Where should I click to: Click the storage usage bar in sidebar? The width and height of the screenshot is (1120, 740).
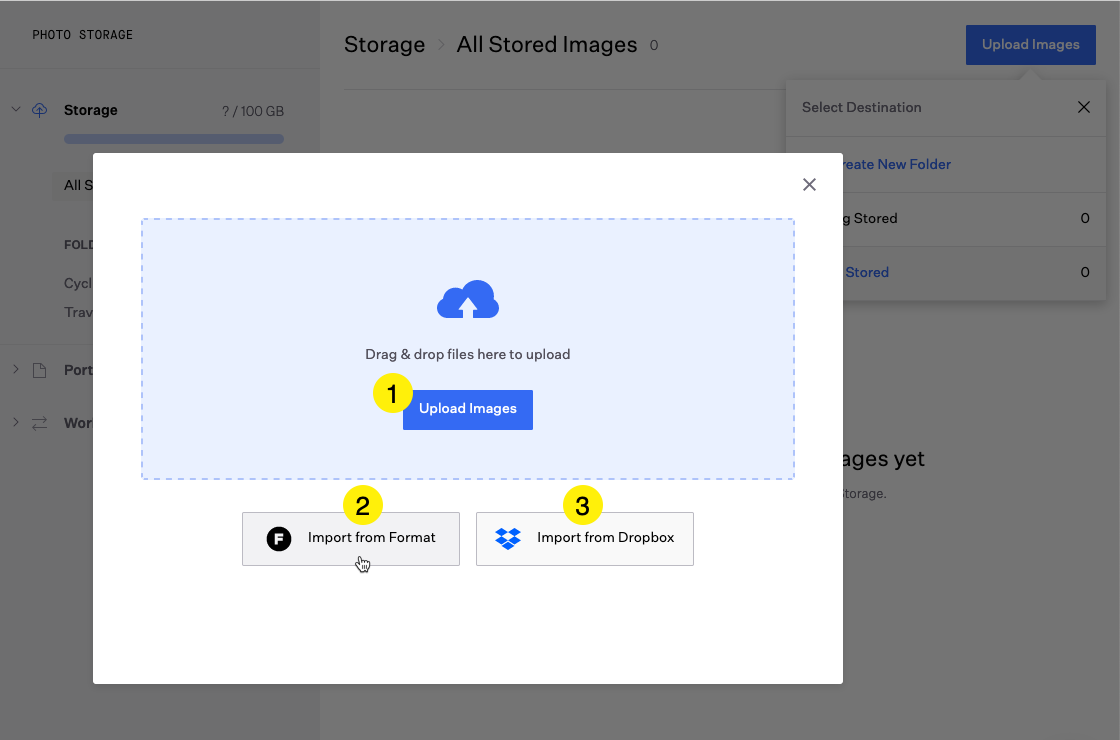point(174,139)
